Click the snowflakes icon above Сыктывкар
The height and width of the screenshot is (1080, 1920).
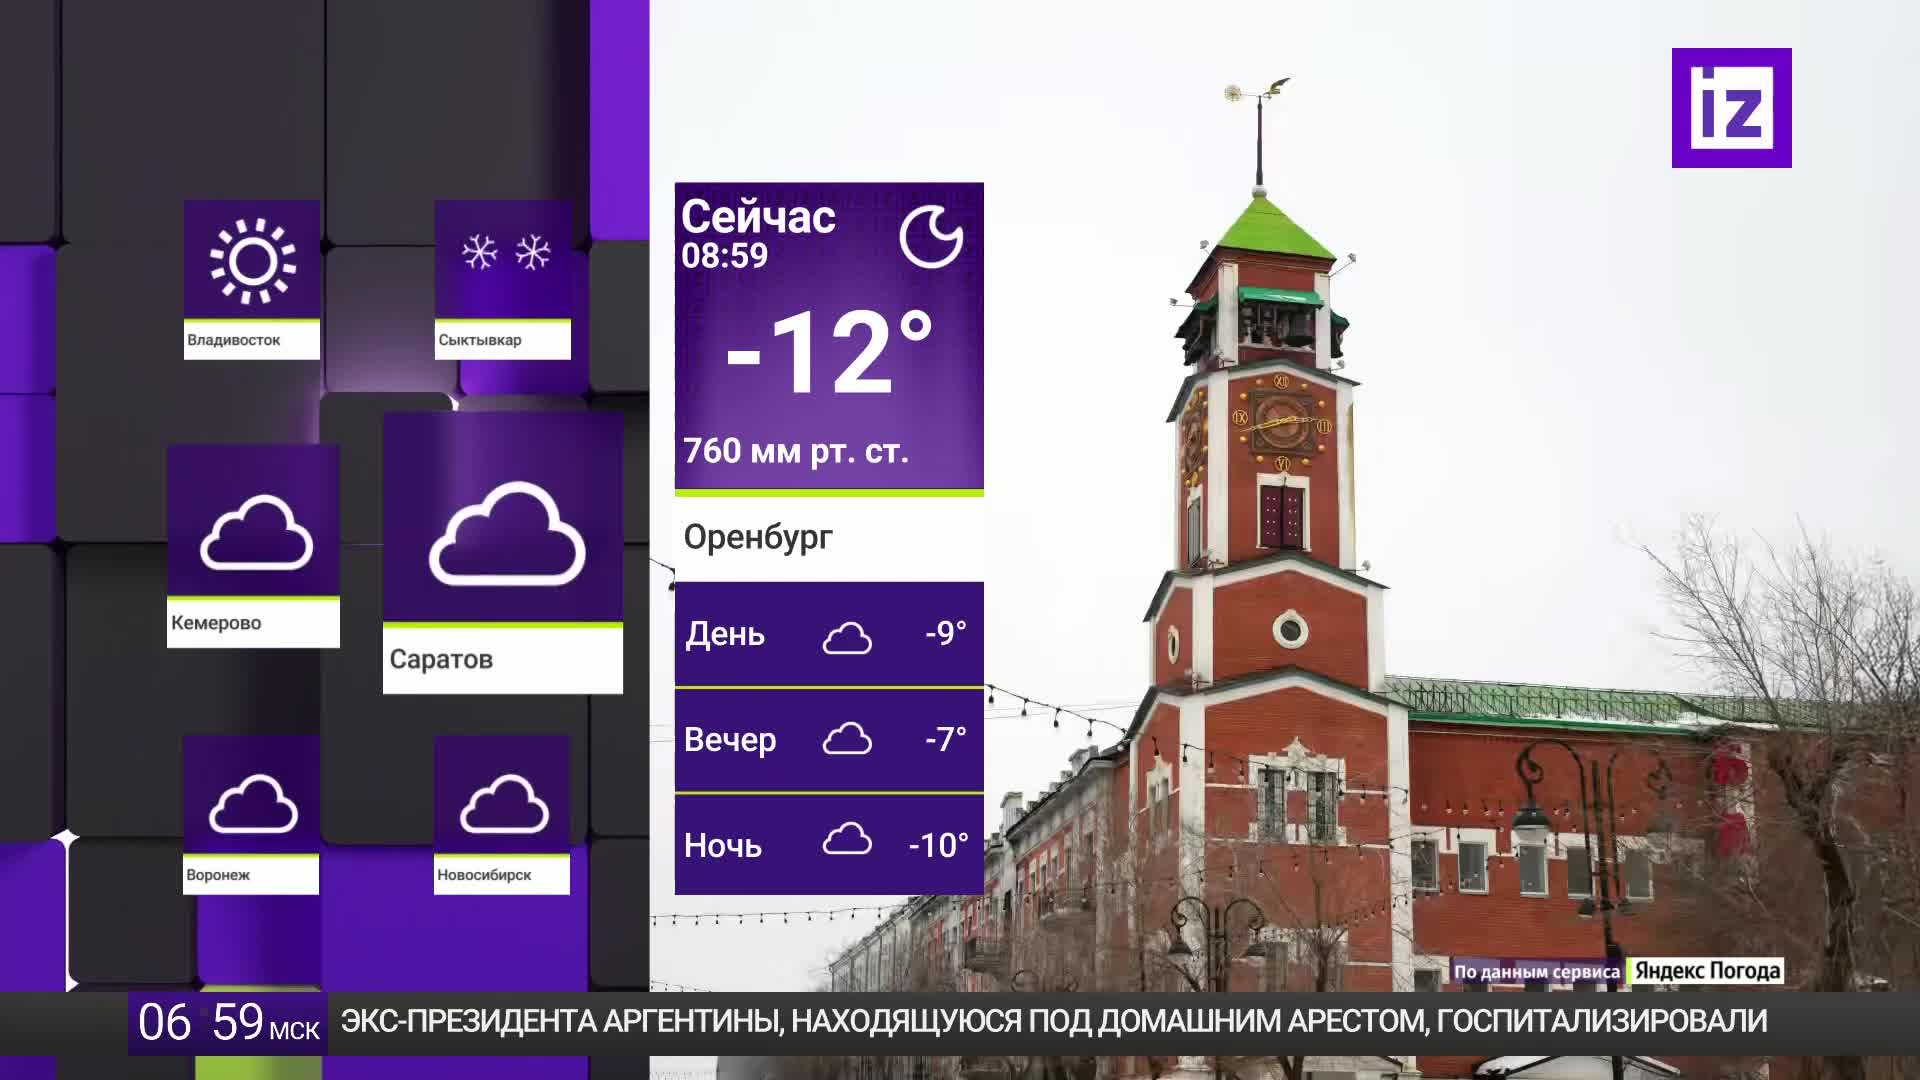click(x=505, y=253)
